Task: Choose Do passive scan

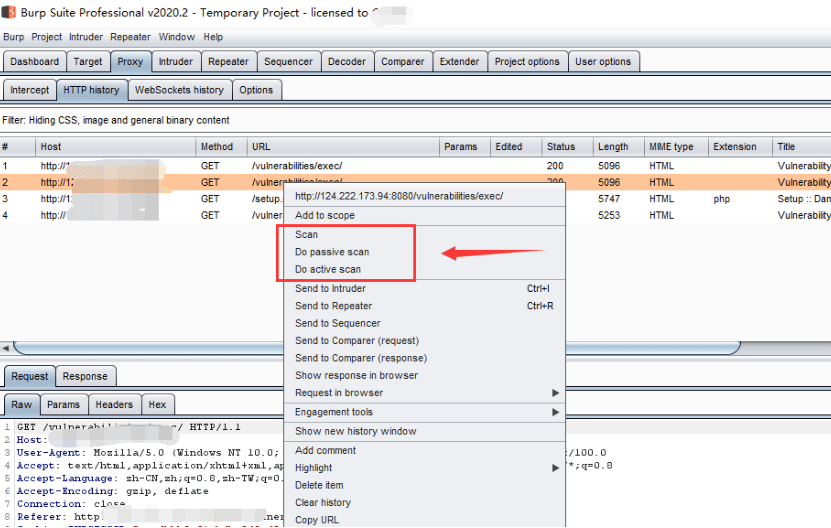Action: (x=332, y=252)
